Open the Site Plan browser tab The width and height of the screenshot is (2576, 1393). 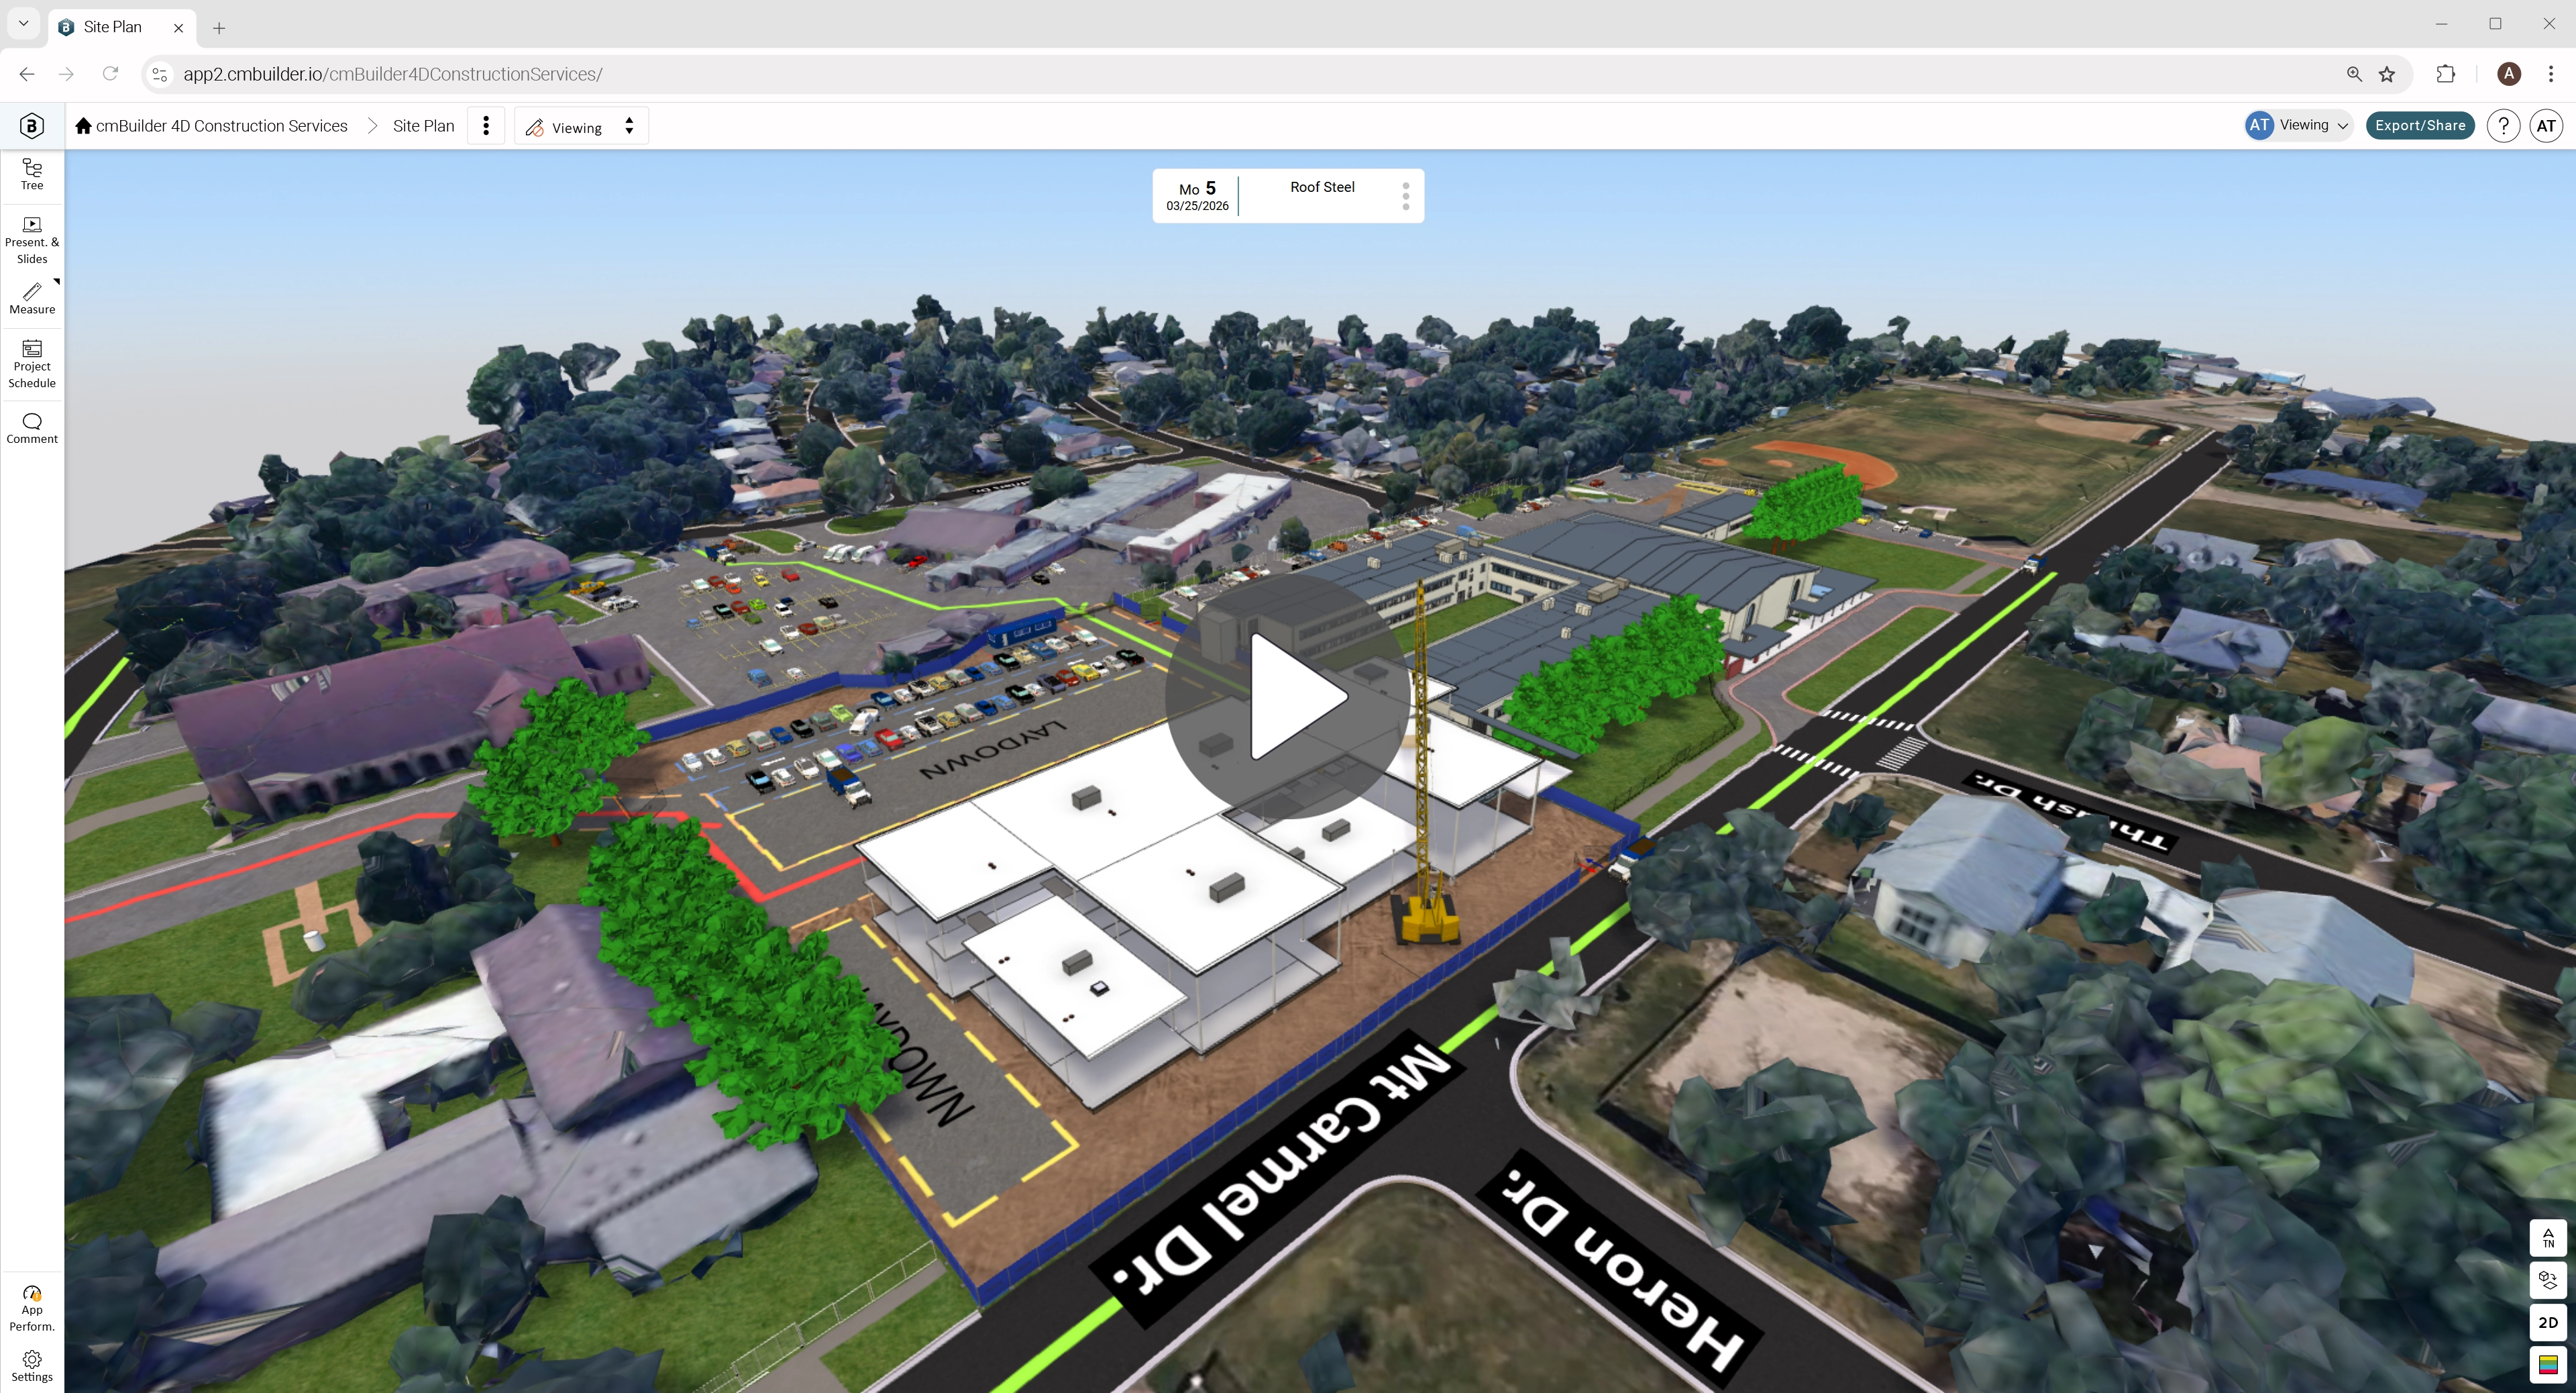(x=113, y=27)
